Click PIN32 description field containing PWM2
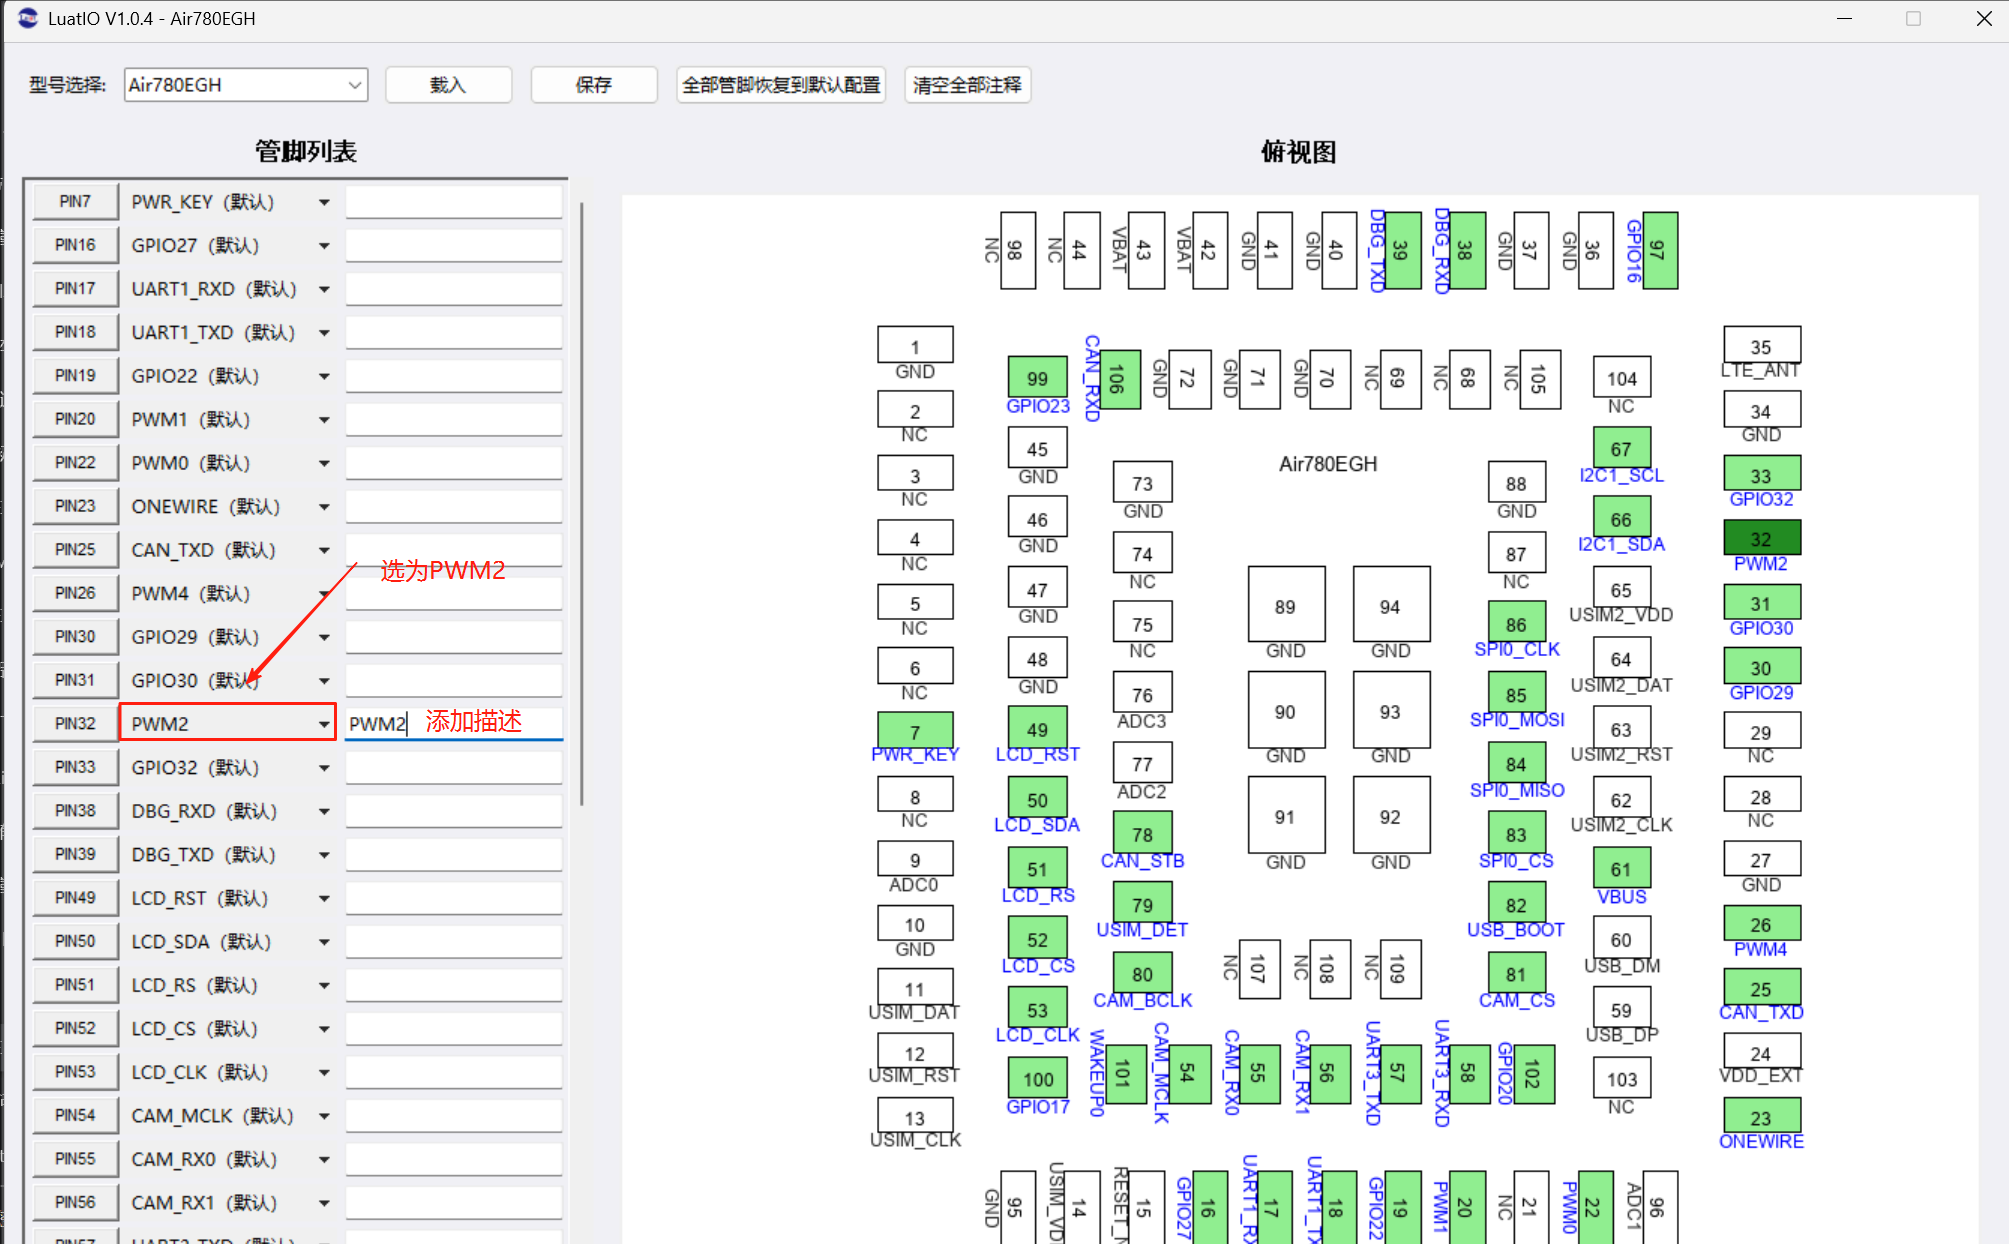Screen dimensions: 2009x1244 pyautogui.click(x=454, y=723)
